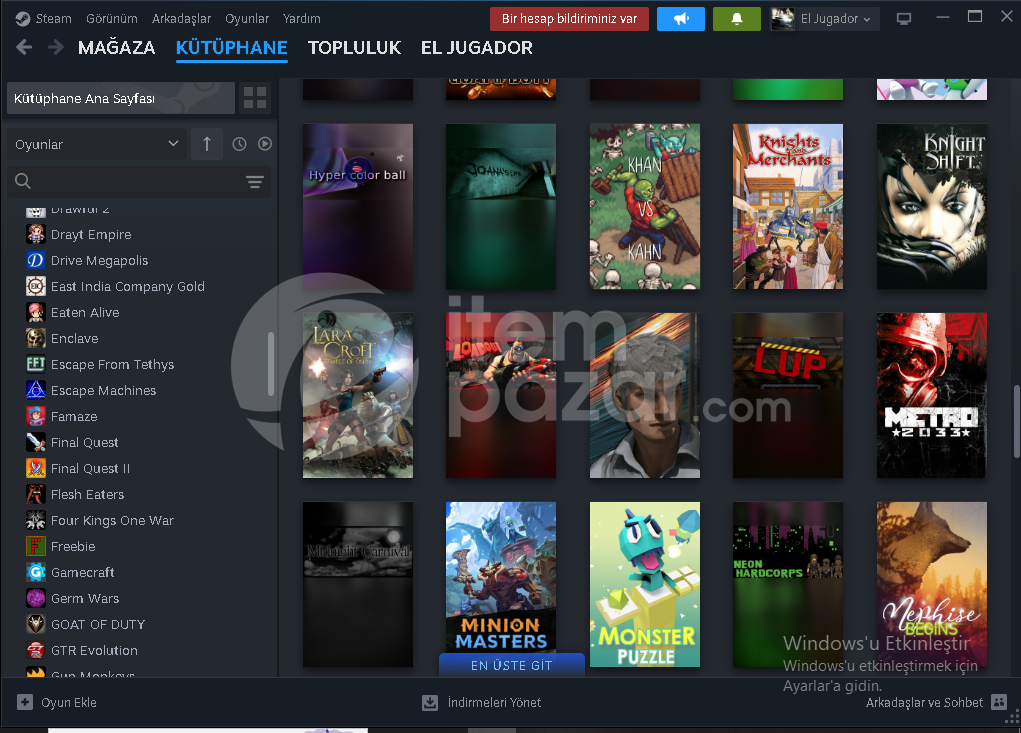The image size is (1021, 733).
Task: Click the Bir hesap bildiriminiz var alert
Action: pyautogui.click(x=569, y=19)
